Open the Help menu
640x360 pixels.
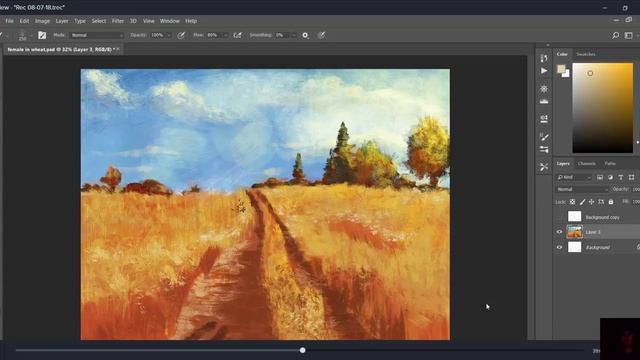pyautogui.click(x=191, y=21)
